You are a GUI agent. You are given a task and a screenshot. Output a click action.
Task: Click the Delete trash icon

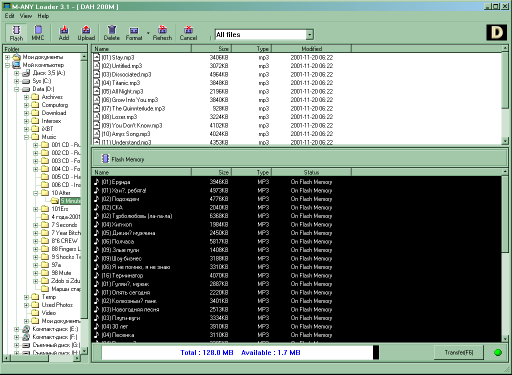[x=112, y=33]
